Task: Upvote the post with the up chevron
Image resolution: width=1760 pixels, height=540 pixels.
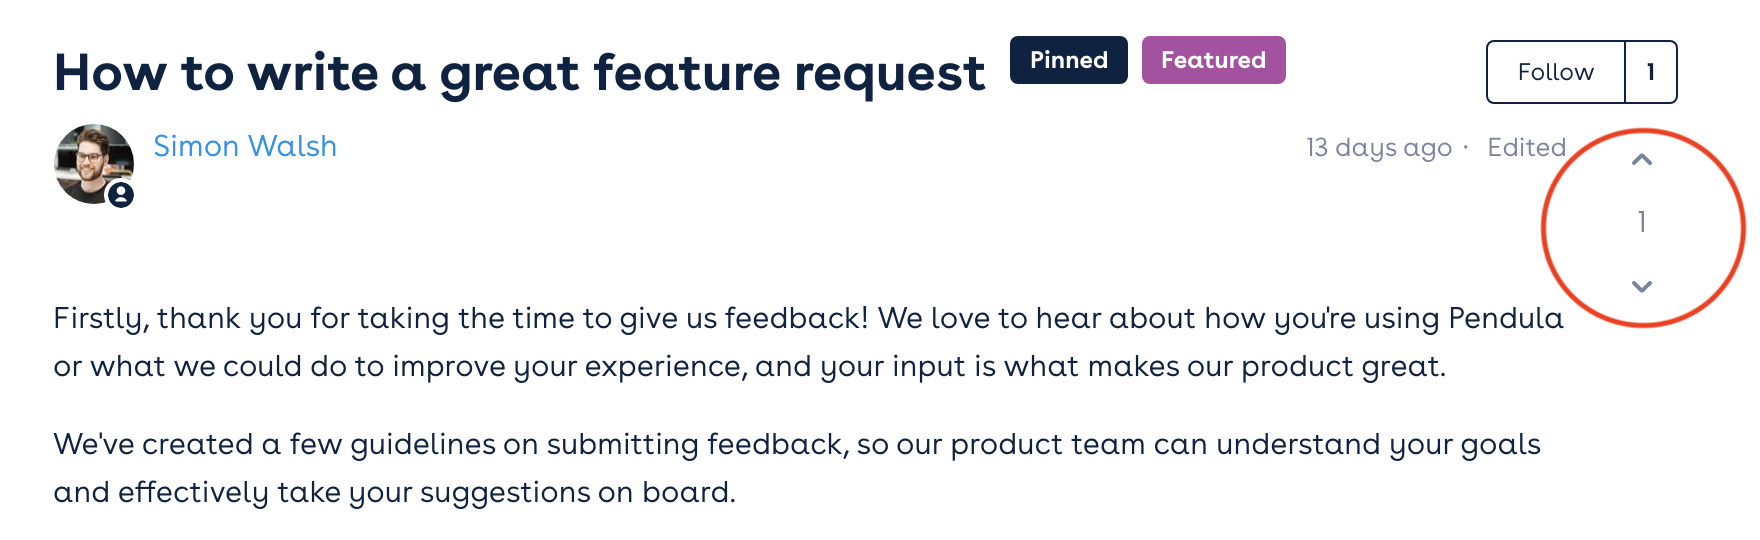Action: pyautogui.click(x=1641, y=159)
